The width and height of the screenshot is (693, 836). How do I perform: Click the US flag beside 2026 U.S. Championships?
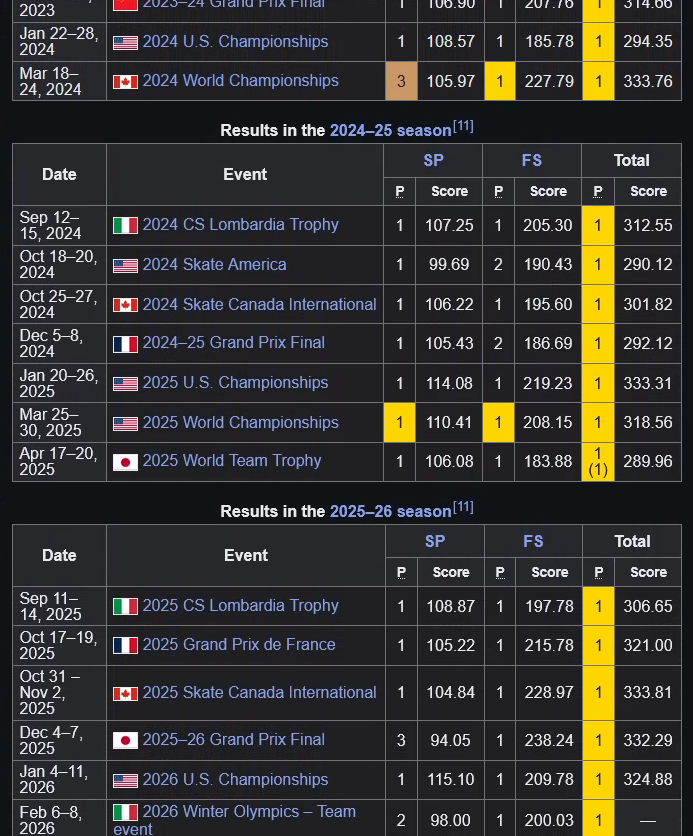tap(125, 781)
